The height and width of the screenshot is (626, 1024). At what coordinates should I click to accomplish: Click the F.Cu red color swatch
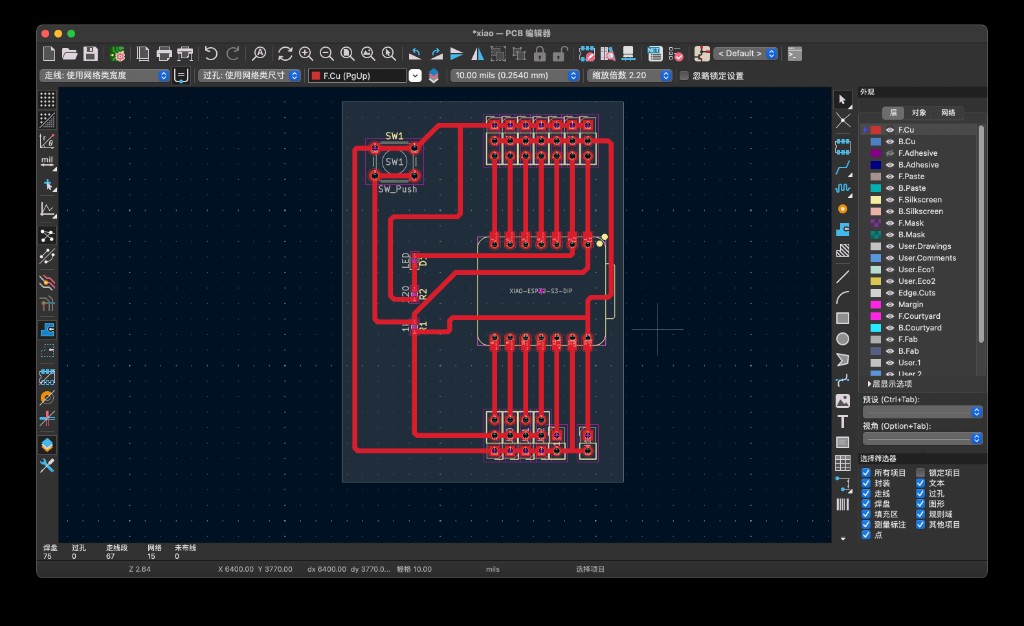876,130
